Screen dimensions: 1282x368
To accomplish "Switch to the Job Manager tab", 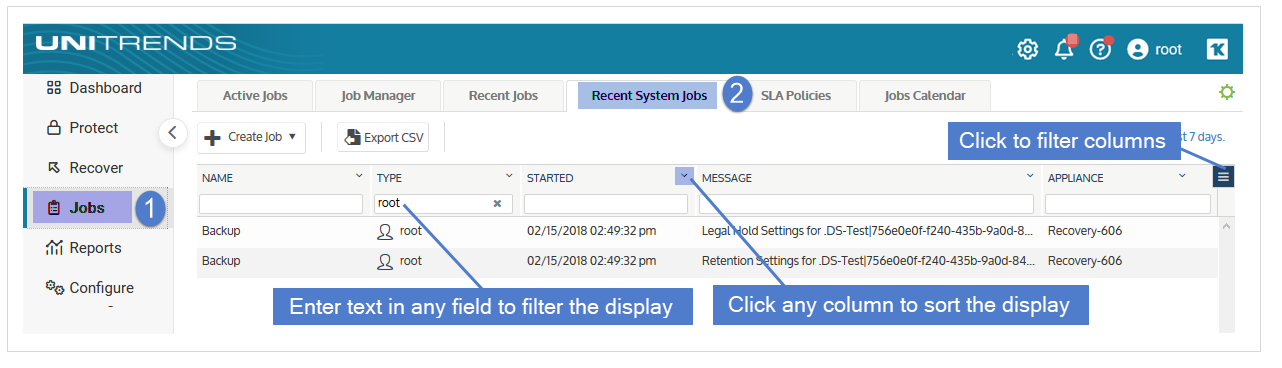I will [378, 96].
